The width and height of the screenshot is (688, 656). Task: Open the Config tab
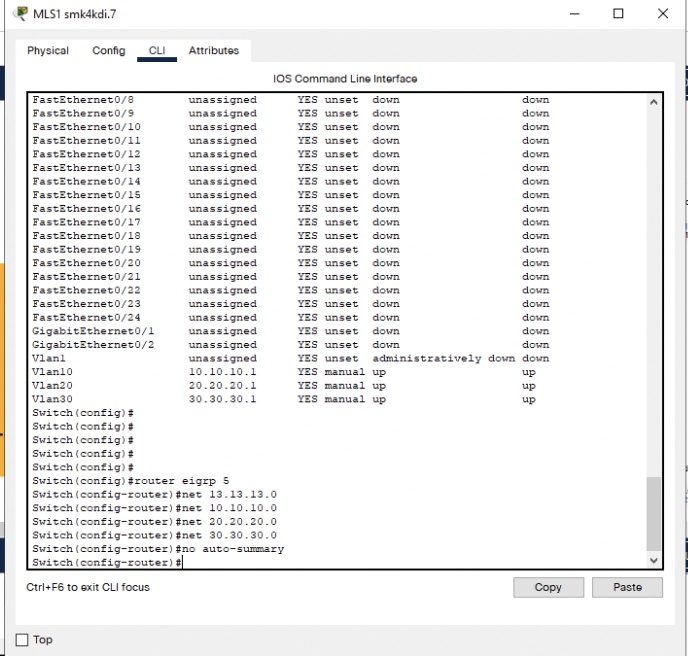(108, 50)
